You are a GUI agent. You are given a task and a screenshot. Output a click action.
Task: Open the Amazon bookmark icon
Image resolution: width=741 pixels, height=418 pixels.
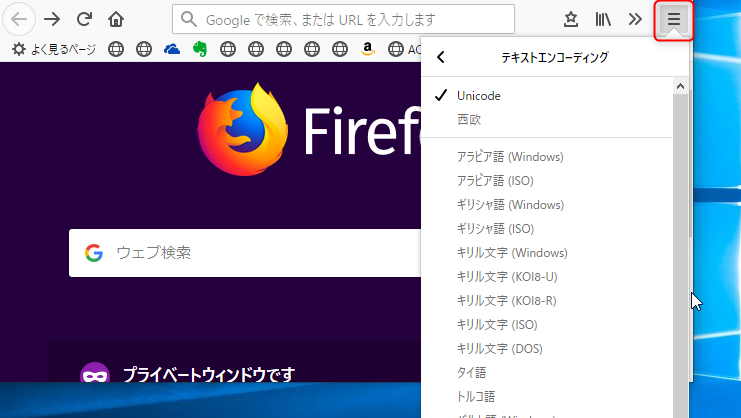[x=367, y=49]
